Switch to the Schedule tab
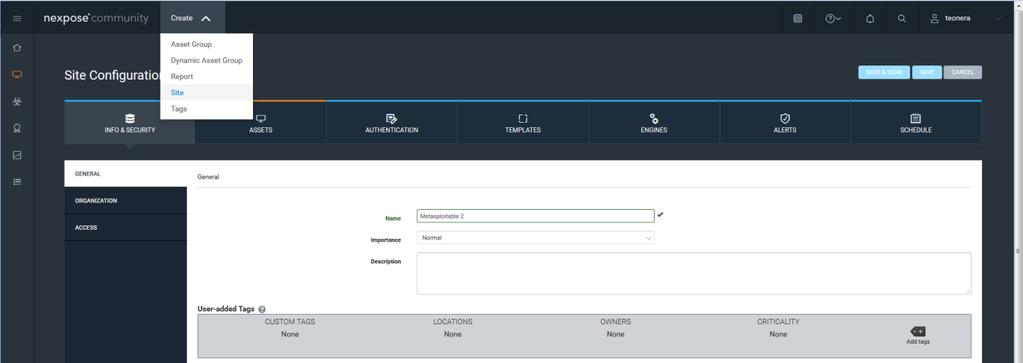 click(916, 123)
